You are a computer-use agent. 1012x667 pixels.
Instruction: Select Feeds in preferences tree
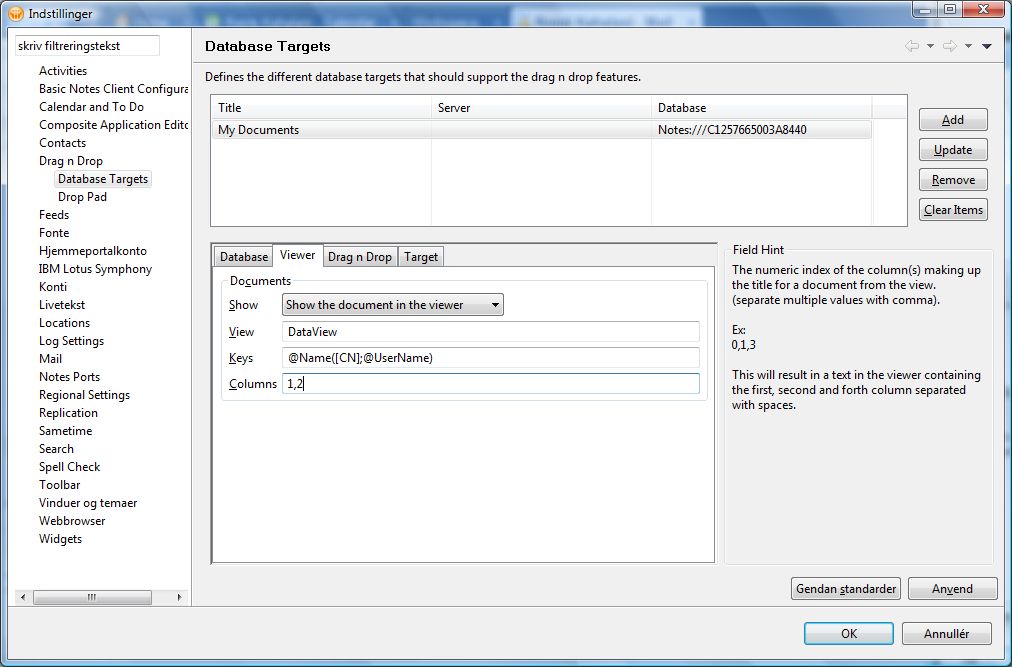tap(54, 214)
